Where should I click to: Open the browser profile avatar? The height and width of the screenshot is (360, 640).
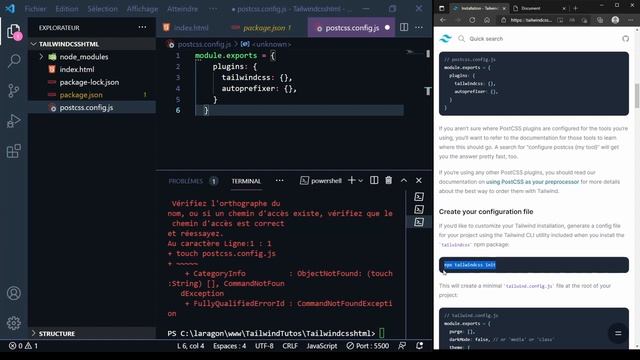pos(615,20)
